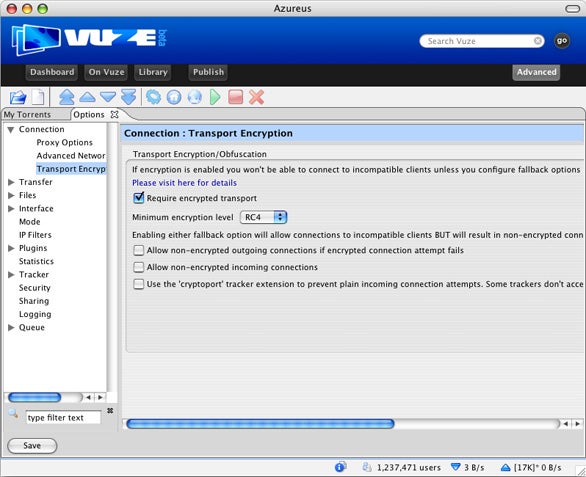Click download speed arrow in status bar

455,467
